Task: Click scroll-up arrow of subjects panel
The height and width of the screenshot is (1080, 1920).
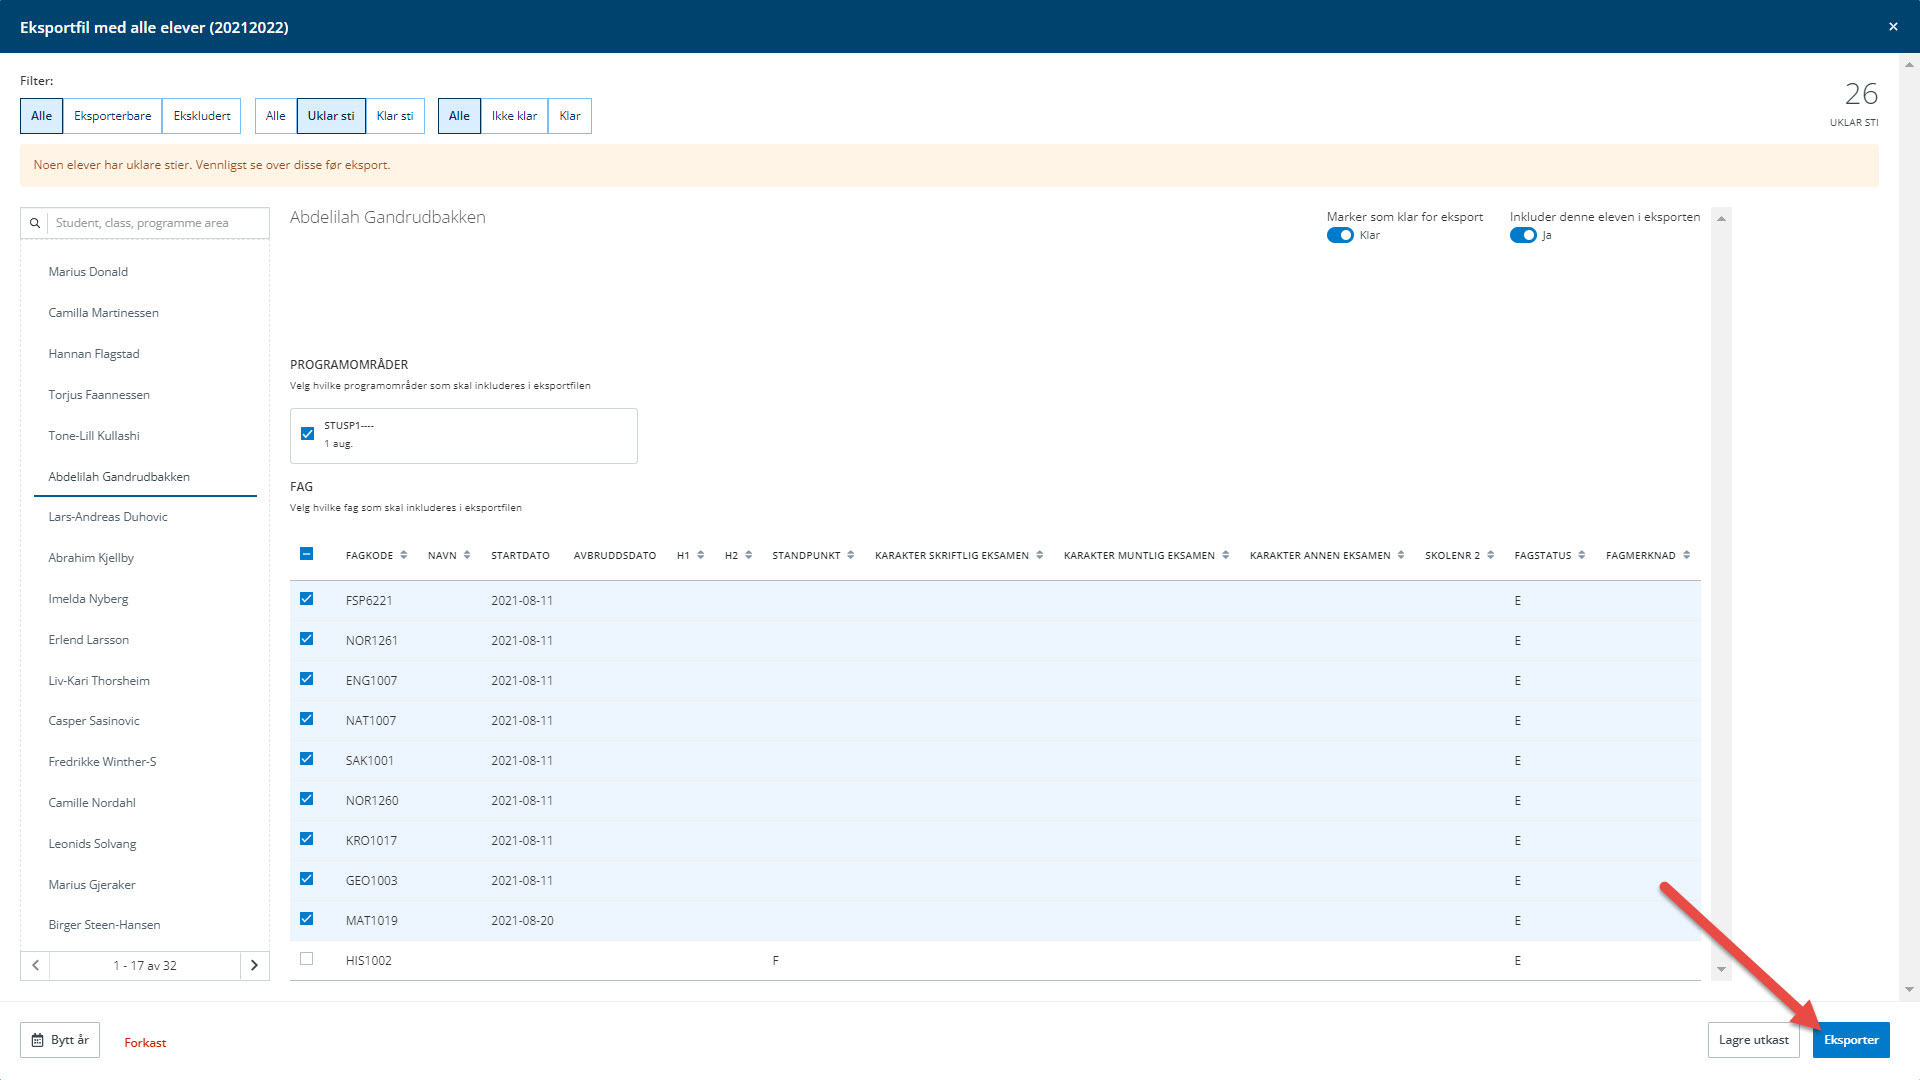Action: tap(1721, 218)
